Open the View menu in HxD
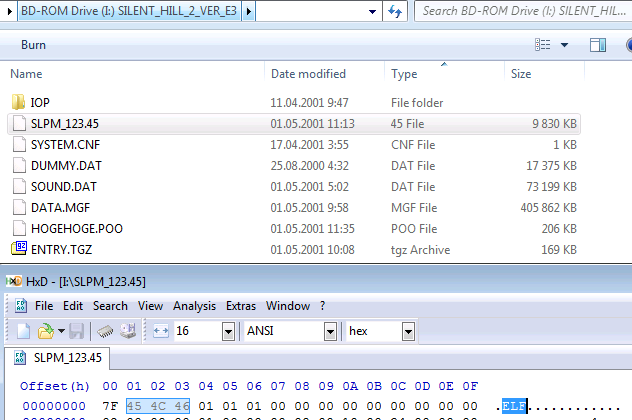The height and width of the screenshot is (420, 632). click(x=150, y=306)
